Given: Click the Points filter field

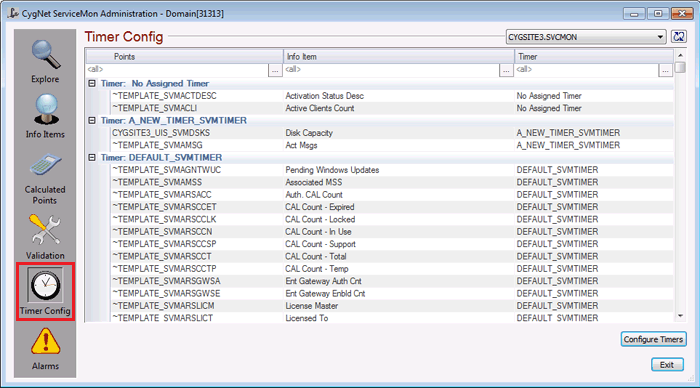Looking at the screenshot, I should pos(177,70).
